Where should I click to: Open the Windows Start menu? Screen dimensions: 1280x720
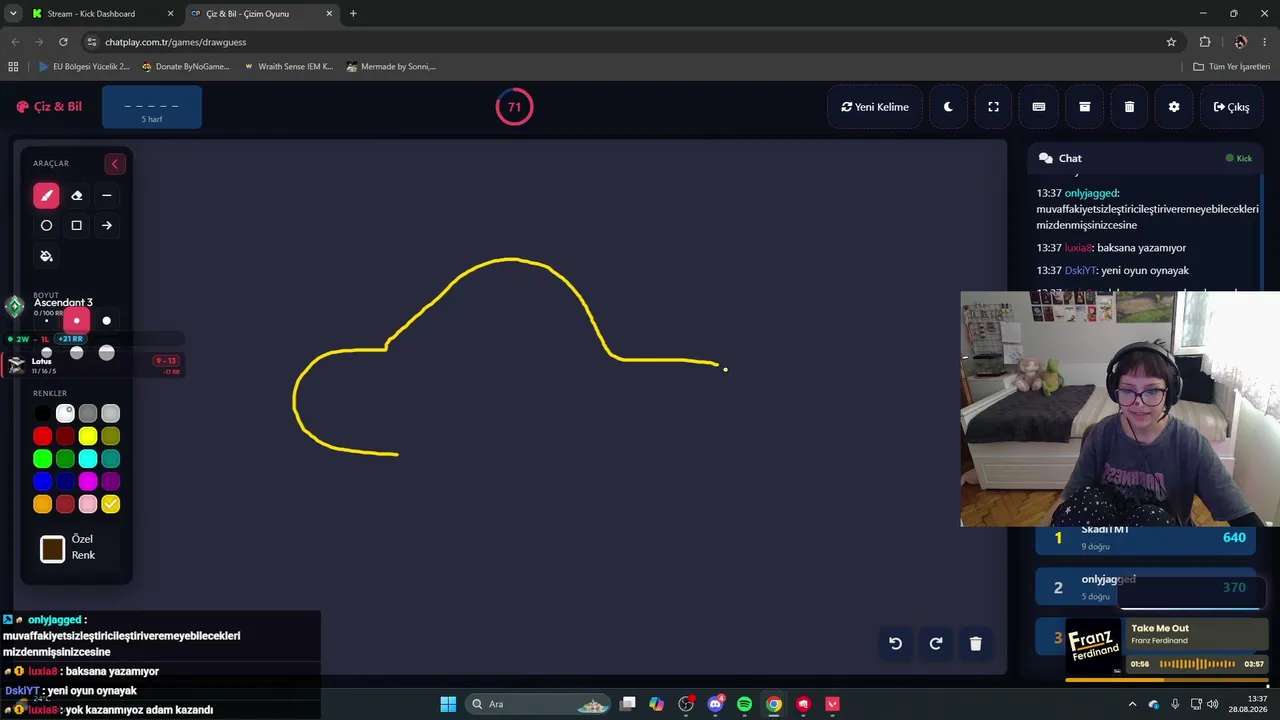click(x=448, y=704)
